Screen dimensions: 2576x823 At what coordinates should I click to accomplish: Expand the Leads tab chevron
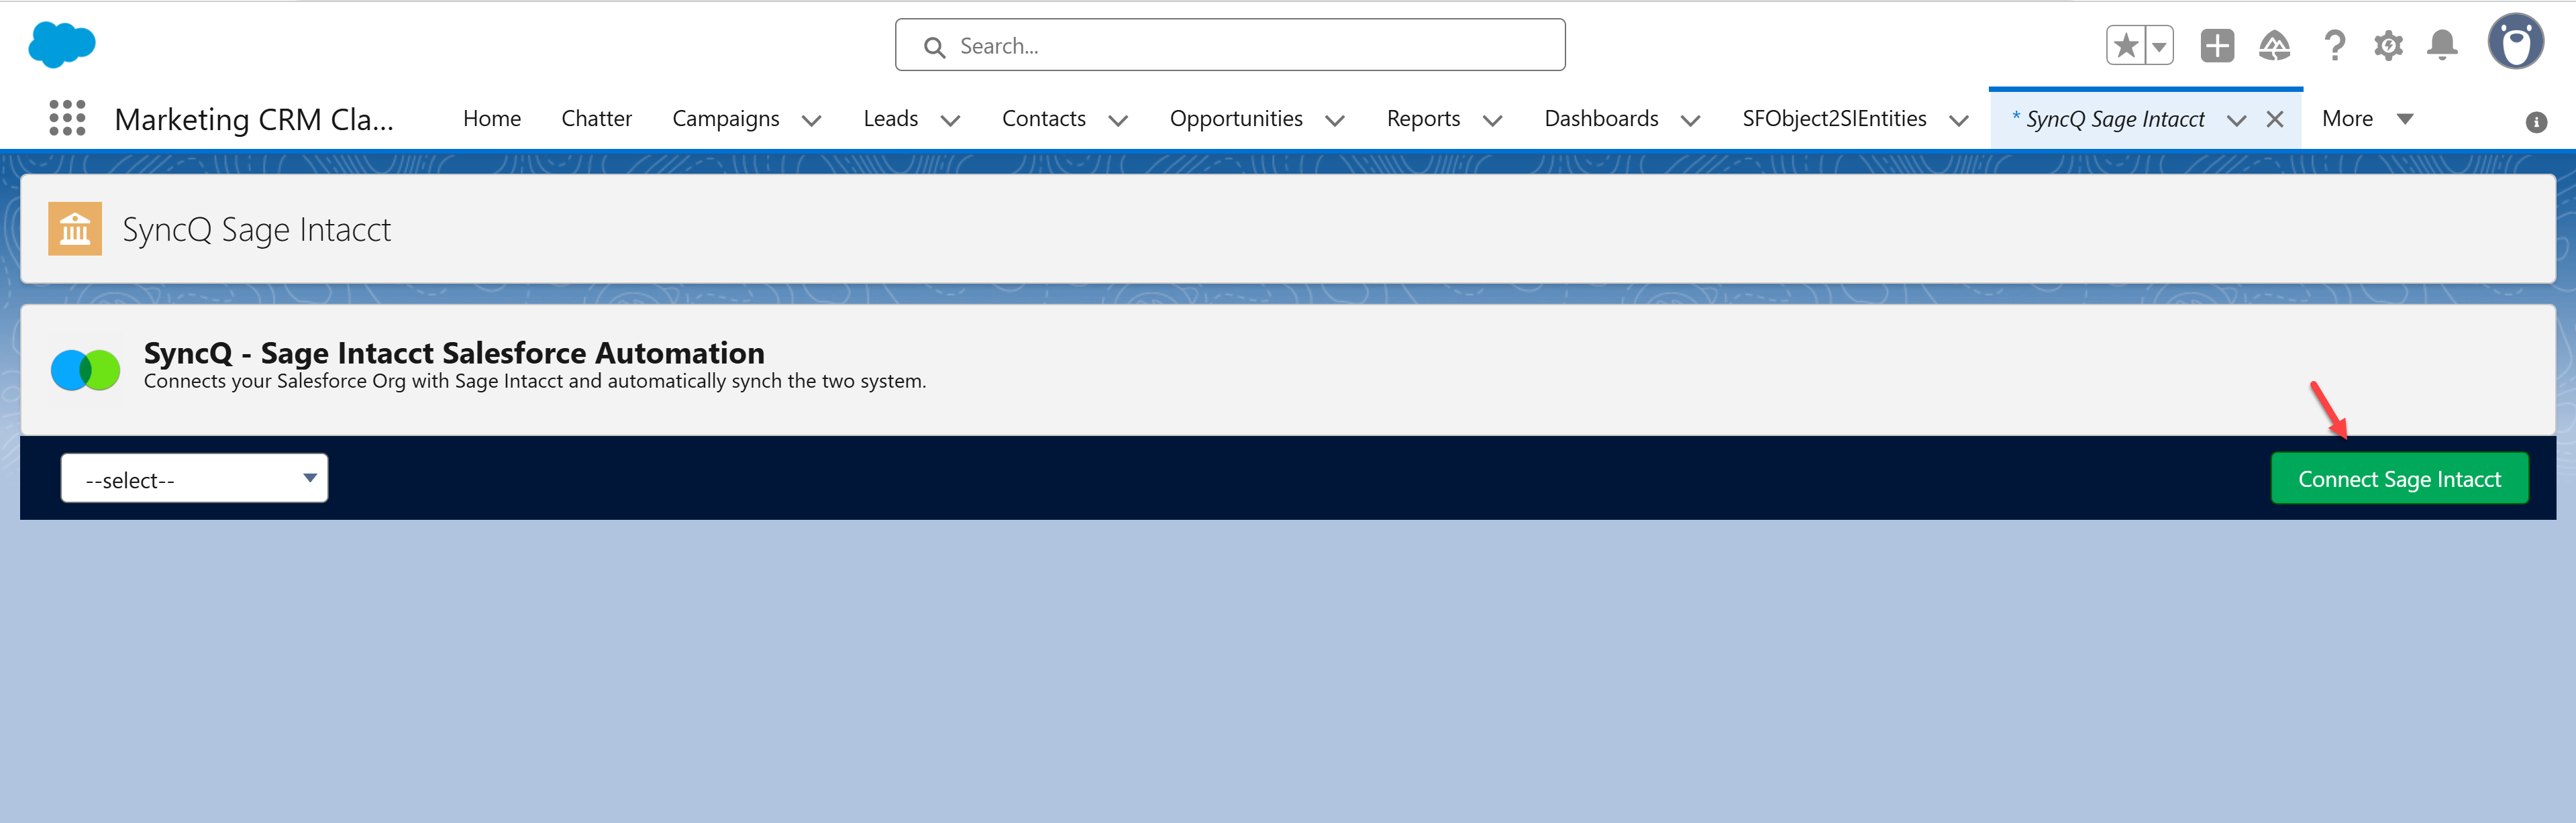951,121
